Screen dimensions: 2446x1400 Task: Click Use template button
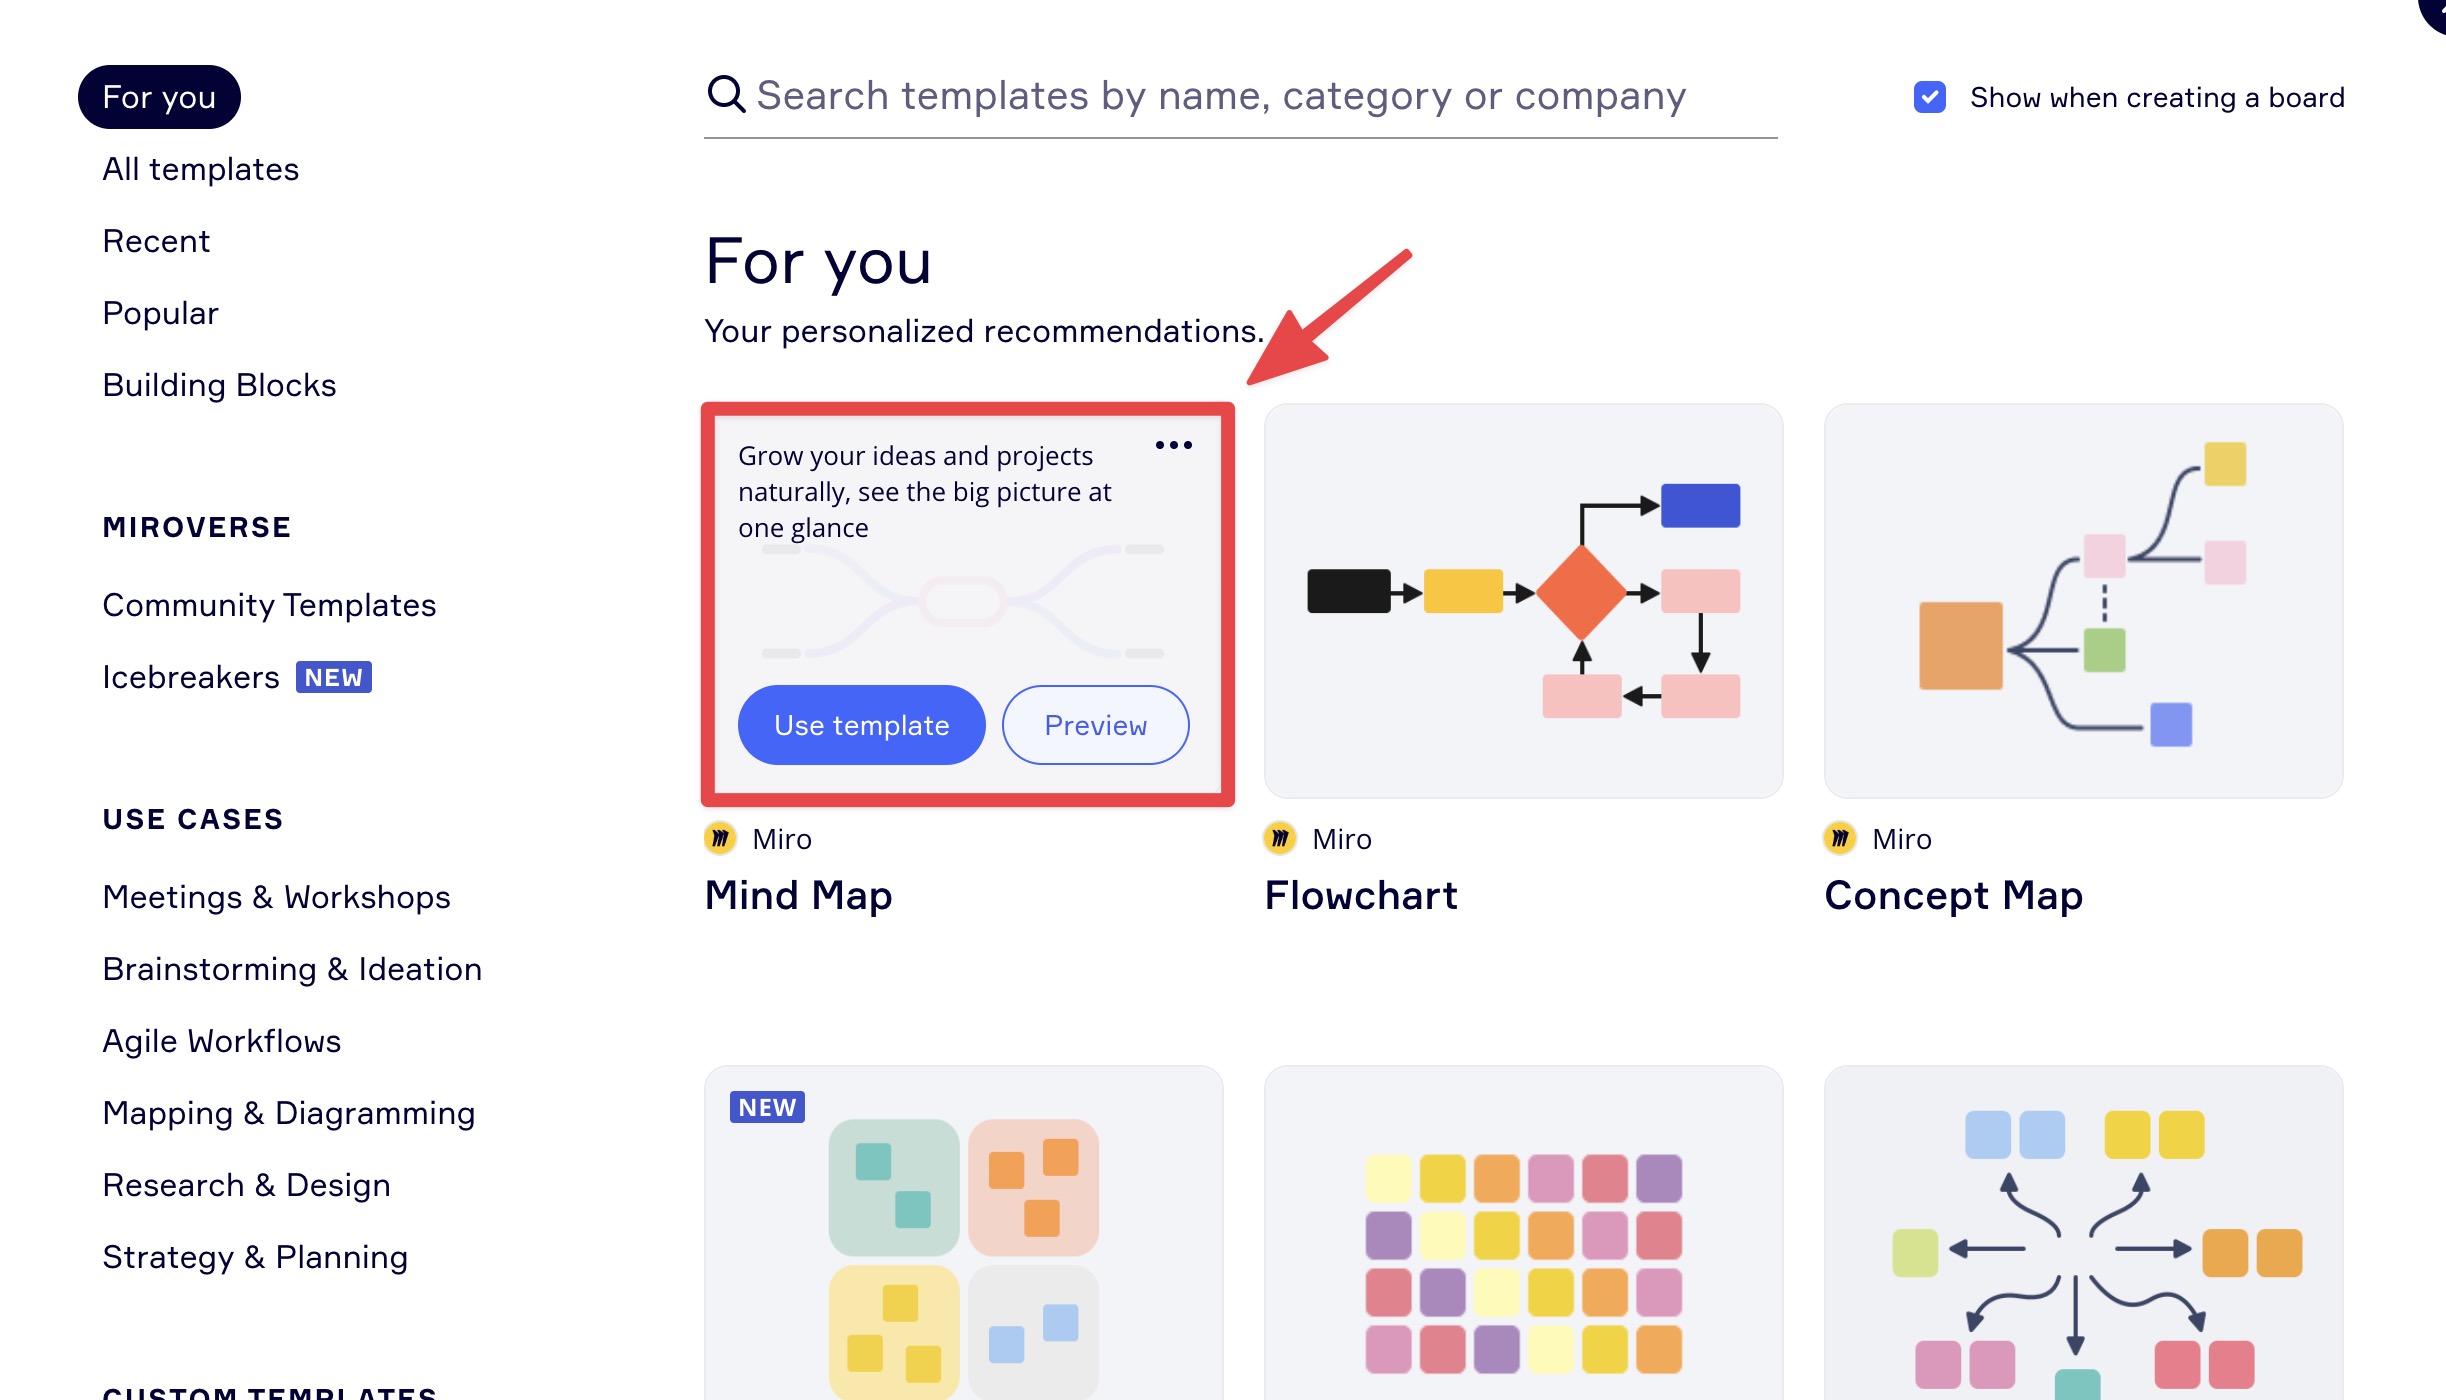(x=862, y=725)
